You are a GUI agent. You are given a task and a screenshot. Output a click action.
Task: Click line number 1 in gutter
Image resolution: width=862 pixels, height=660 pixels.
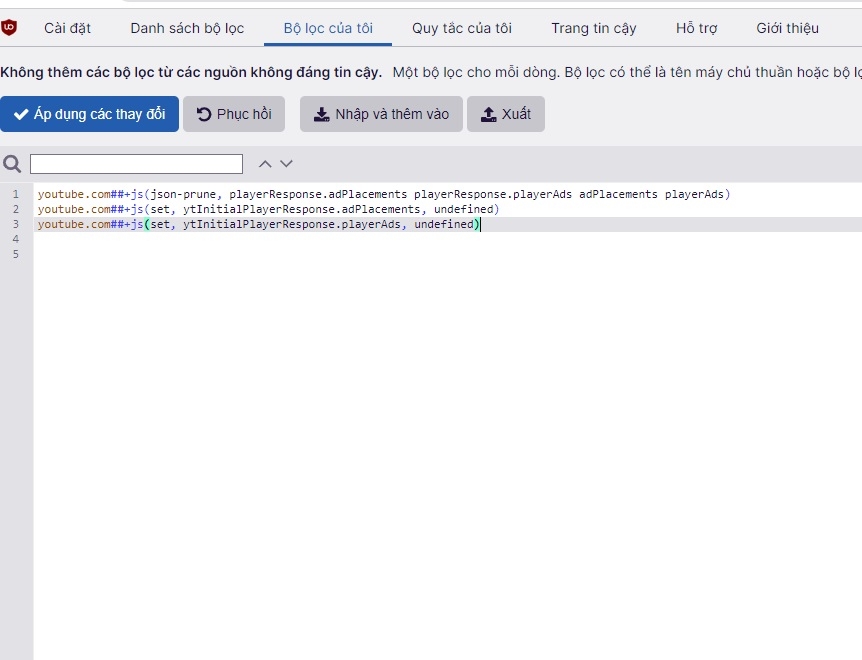pyautogui.click(x=16, y=194)
